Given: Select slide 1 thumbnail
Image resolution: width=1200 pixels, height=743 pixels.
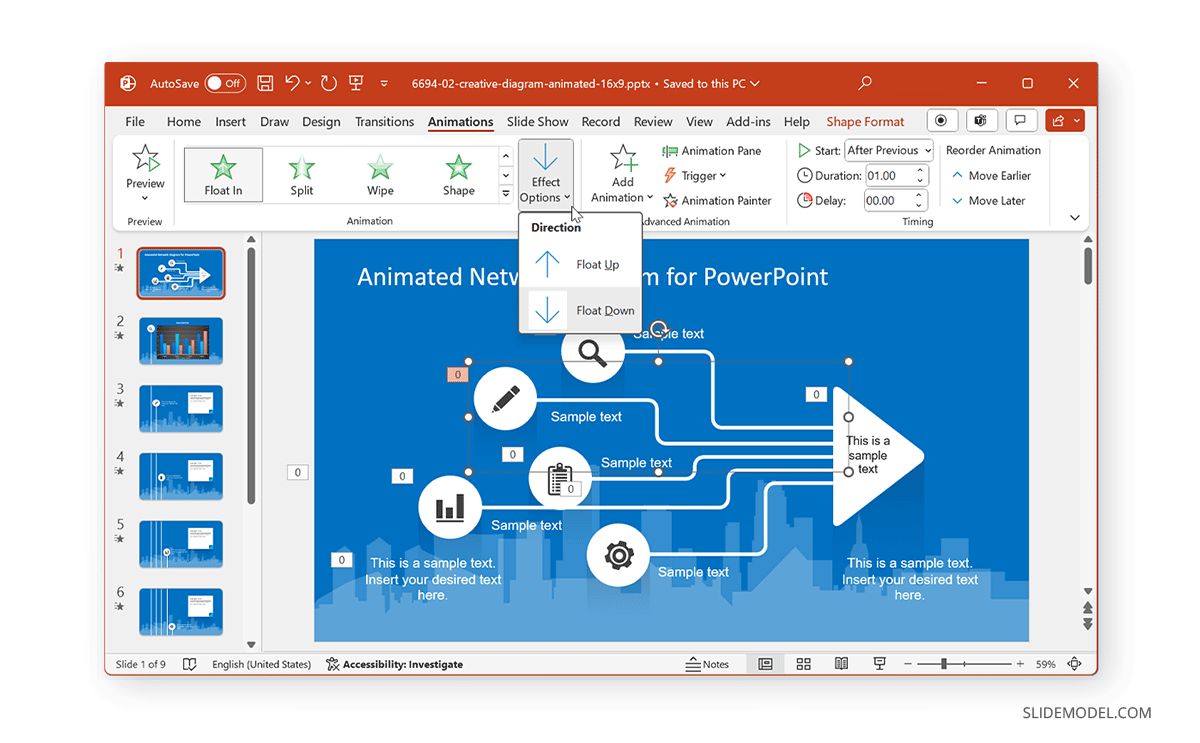Looking at the screenshot, I should pos(181,273).
